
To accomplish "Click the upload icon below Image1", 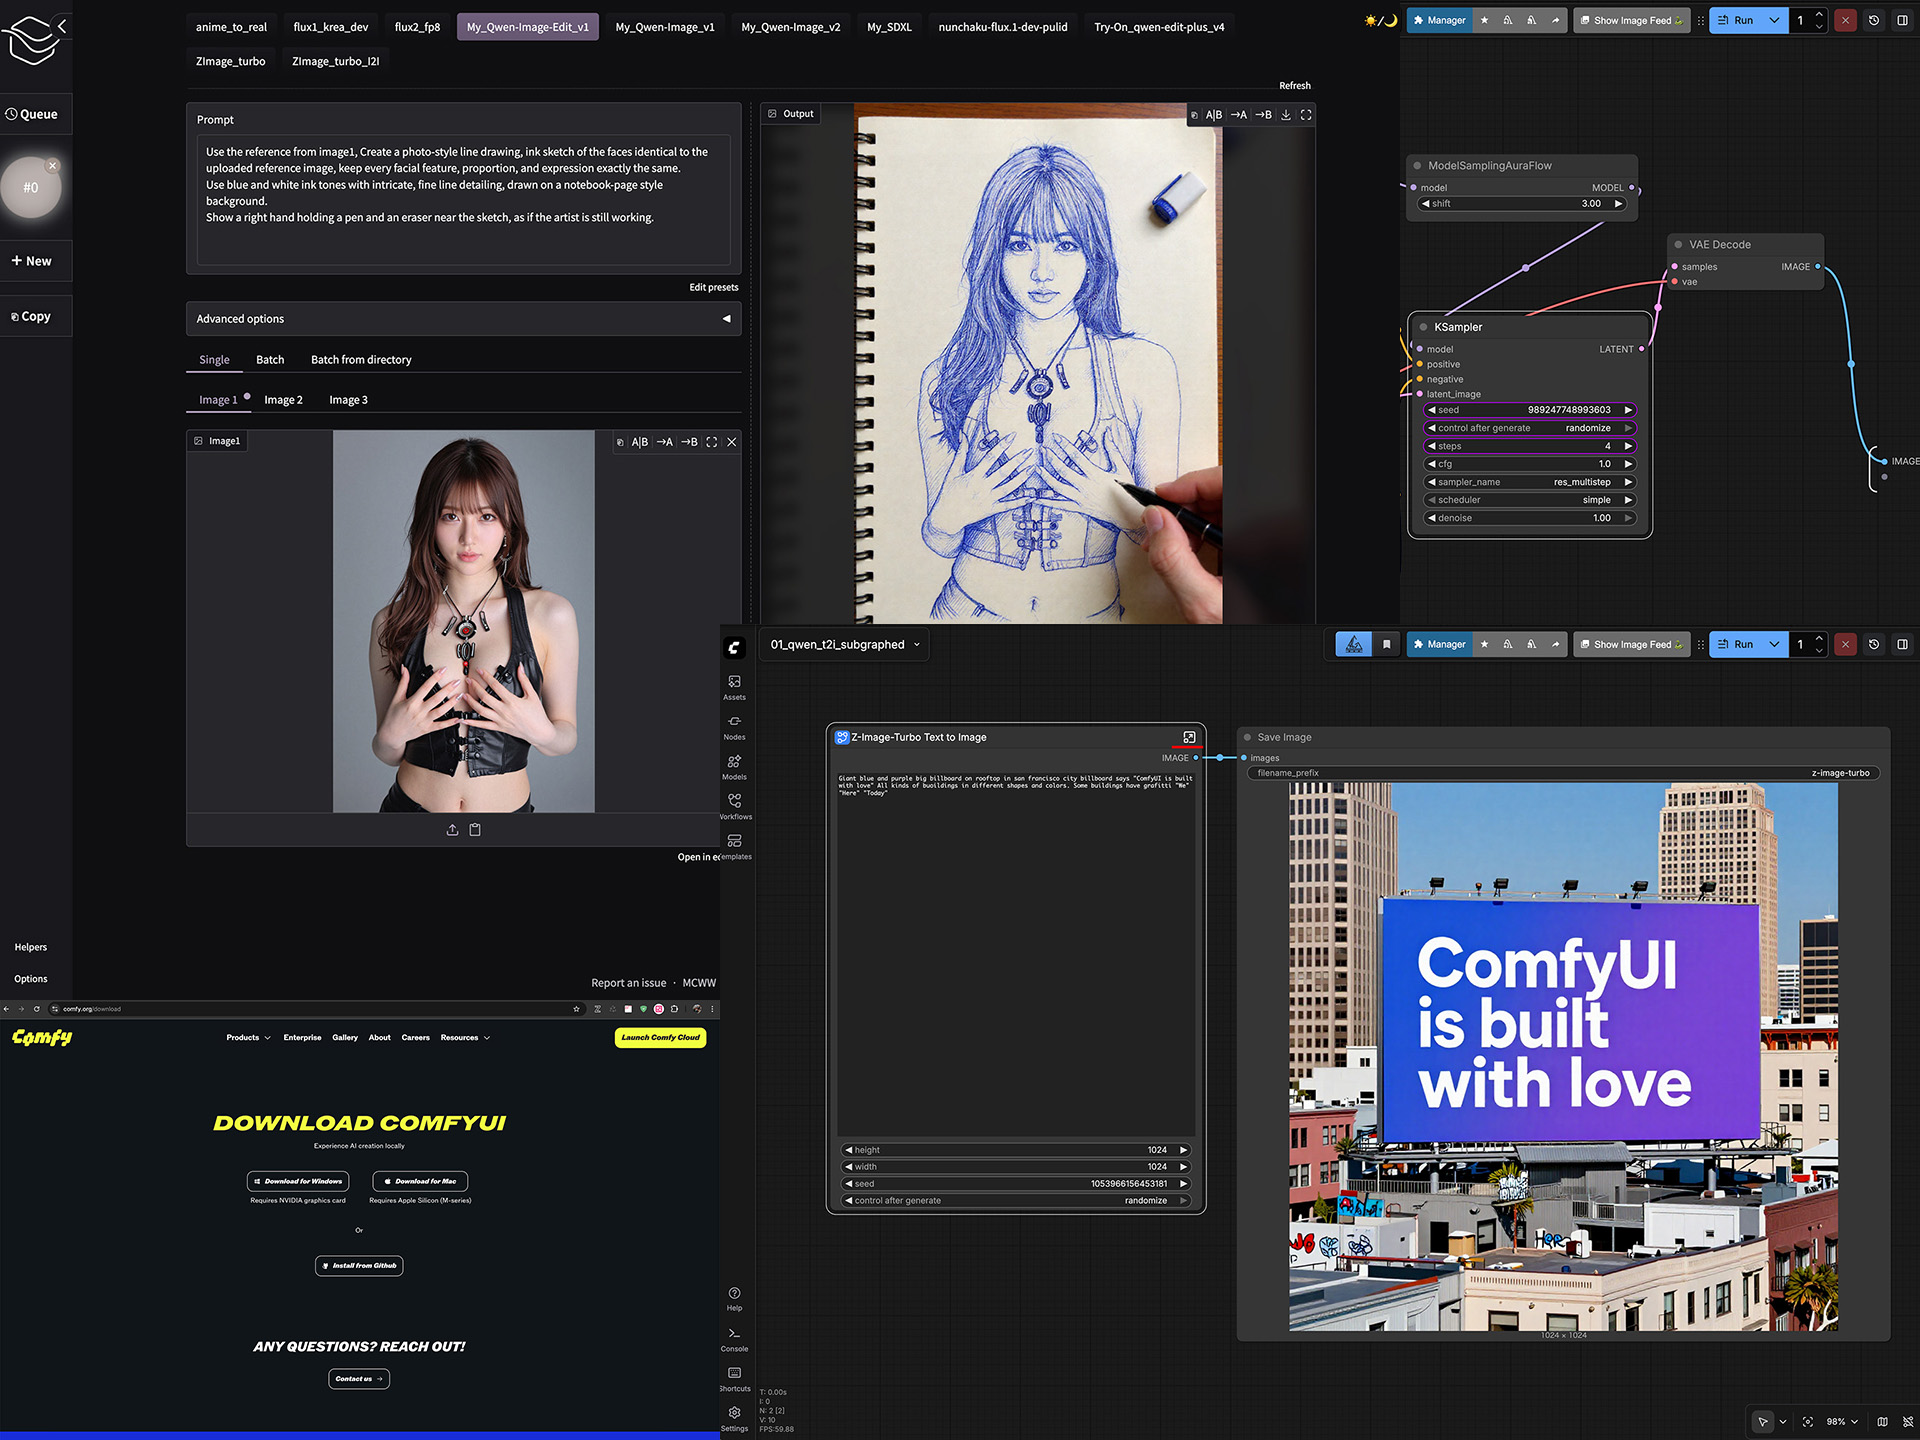I will point(452,830).
